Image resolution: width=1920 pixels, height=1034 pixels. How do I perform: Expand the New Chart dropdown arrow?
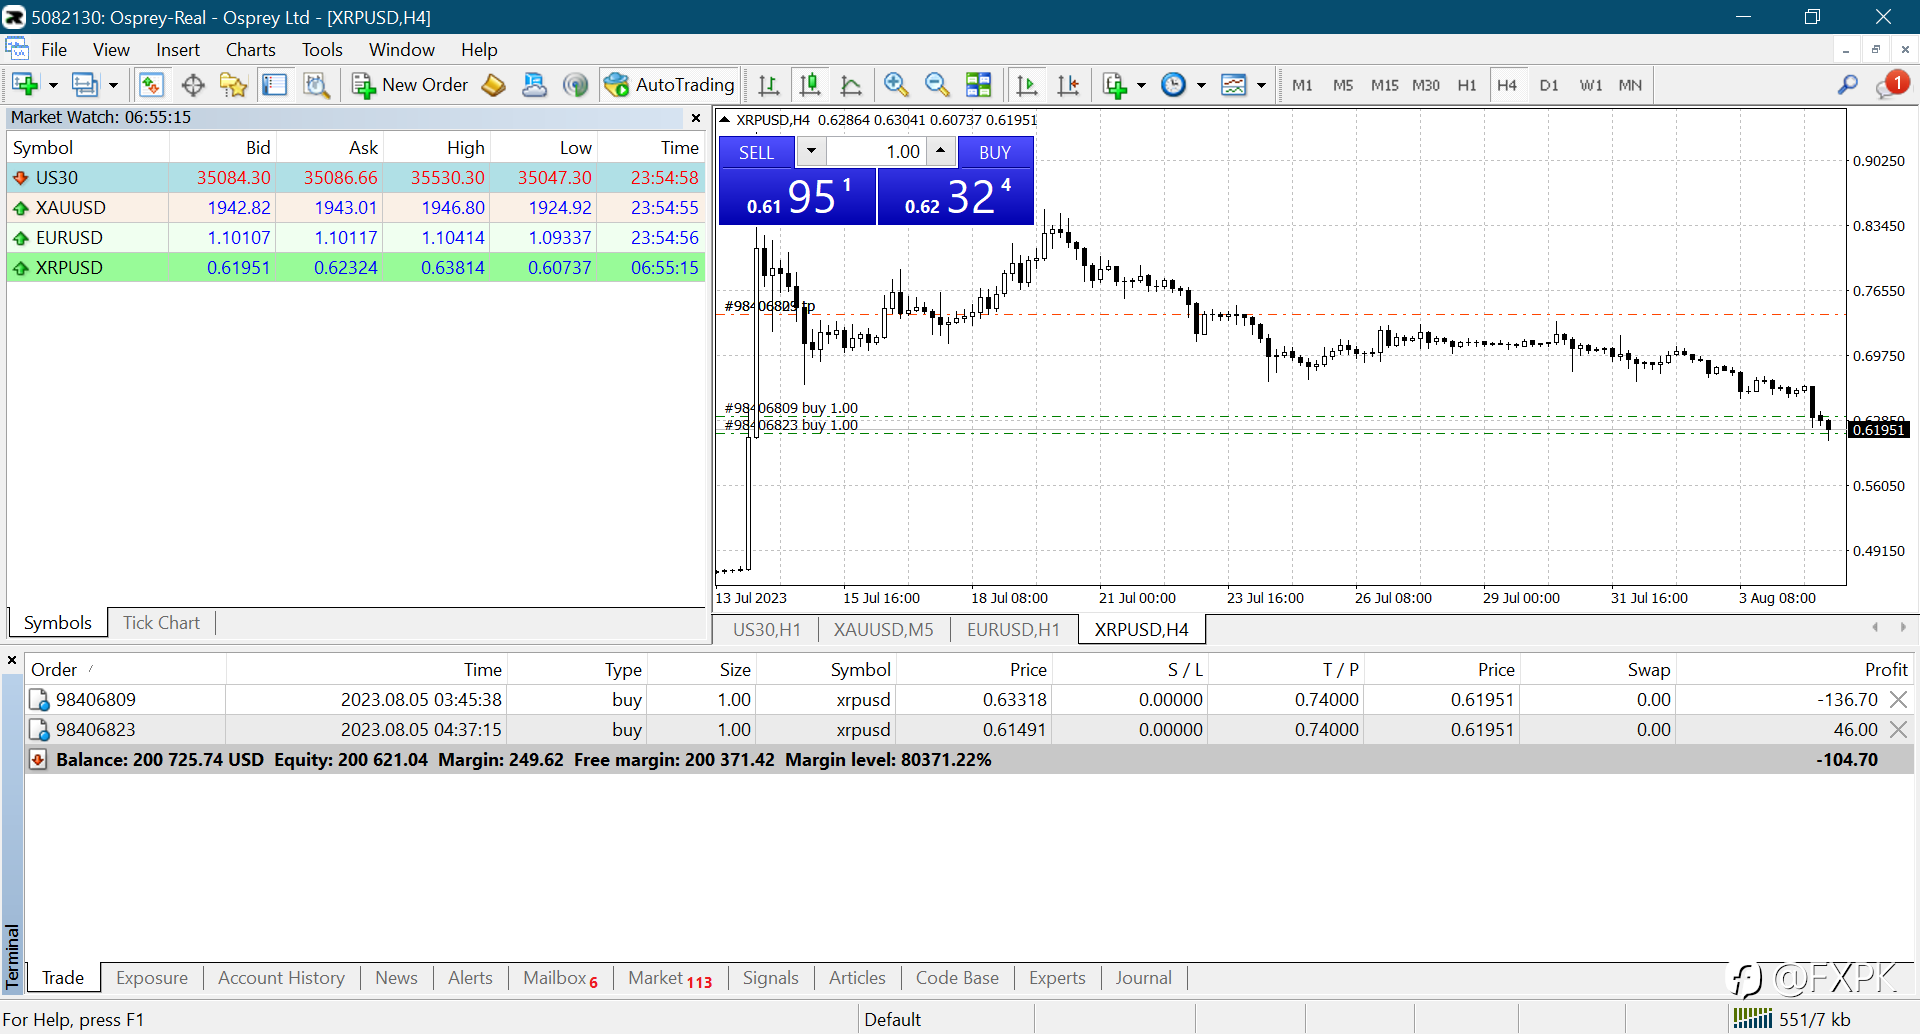click(53, 86)
